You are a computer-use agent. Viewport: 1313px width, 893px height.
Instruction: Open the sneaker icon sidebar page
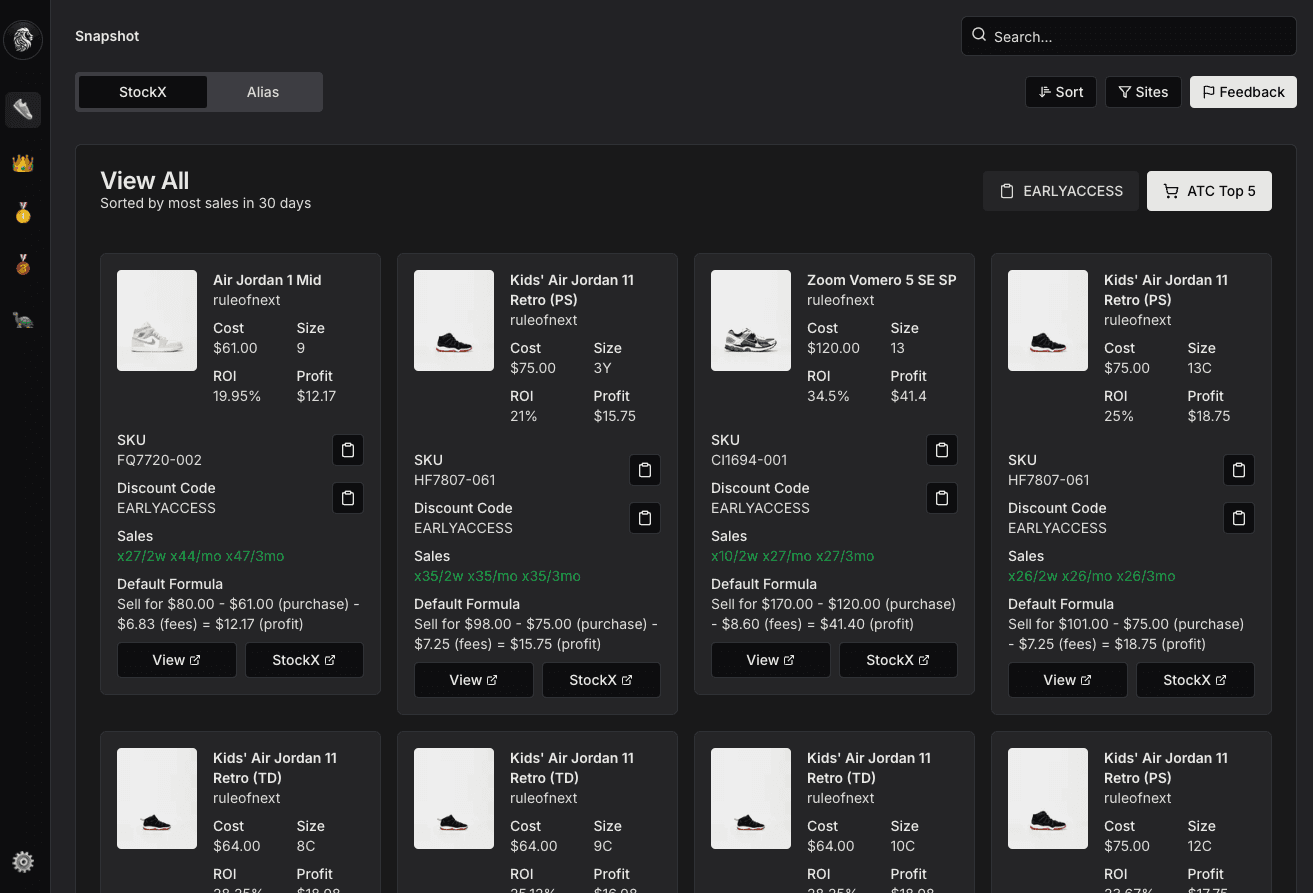pyautogui.click(x=23, y=109)
